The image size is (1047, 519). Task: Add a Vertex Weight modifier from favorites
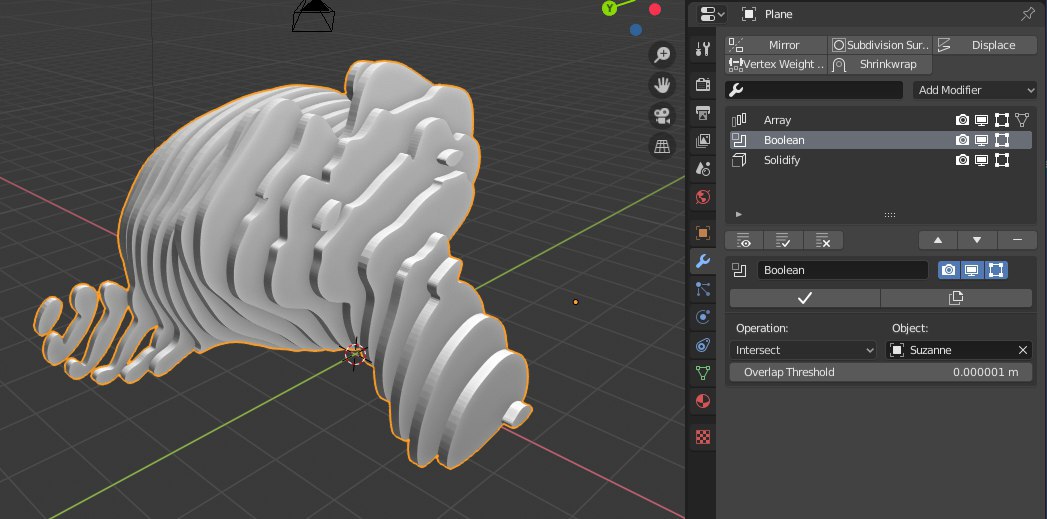[776, 64]
